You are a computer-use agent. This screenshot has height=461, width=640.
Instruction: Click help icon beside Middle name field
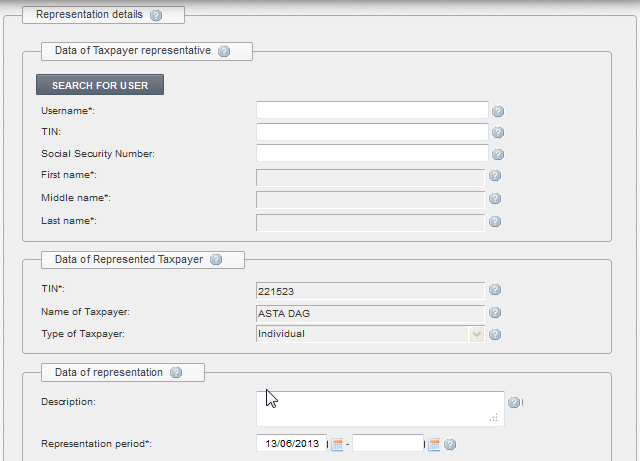[495, 198]
